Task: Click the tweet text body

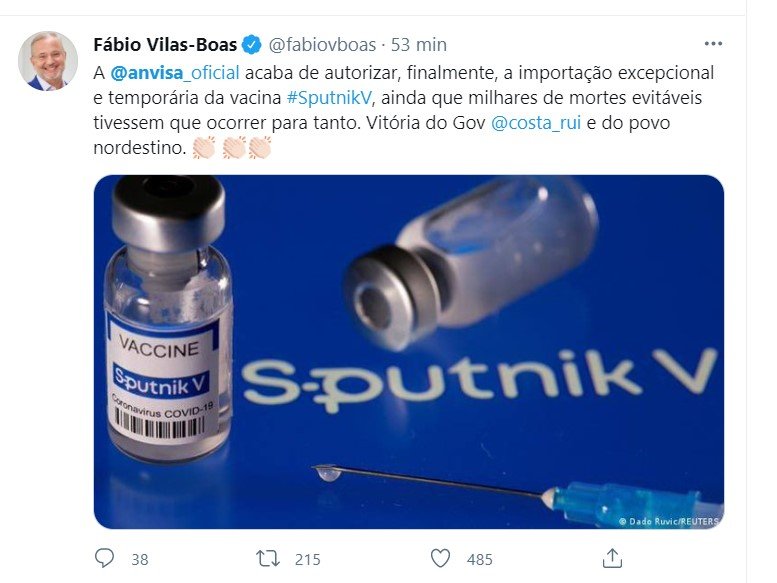Action: point(403,110)
